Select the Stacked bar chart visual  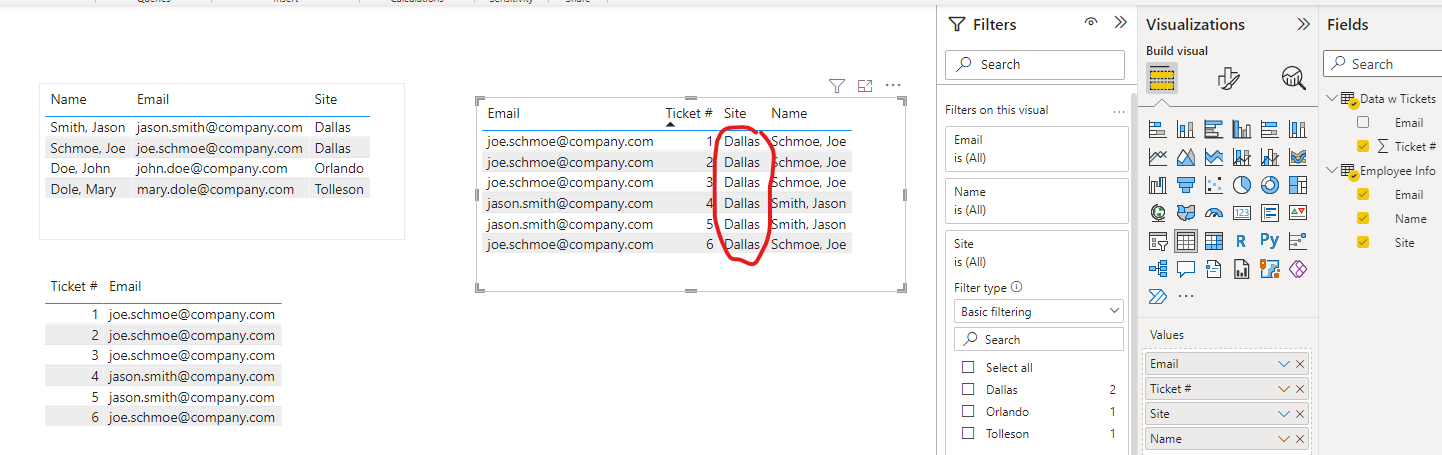1158,129
